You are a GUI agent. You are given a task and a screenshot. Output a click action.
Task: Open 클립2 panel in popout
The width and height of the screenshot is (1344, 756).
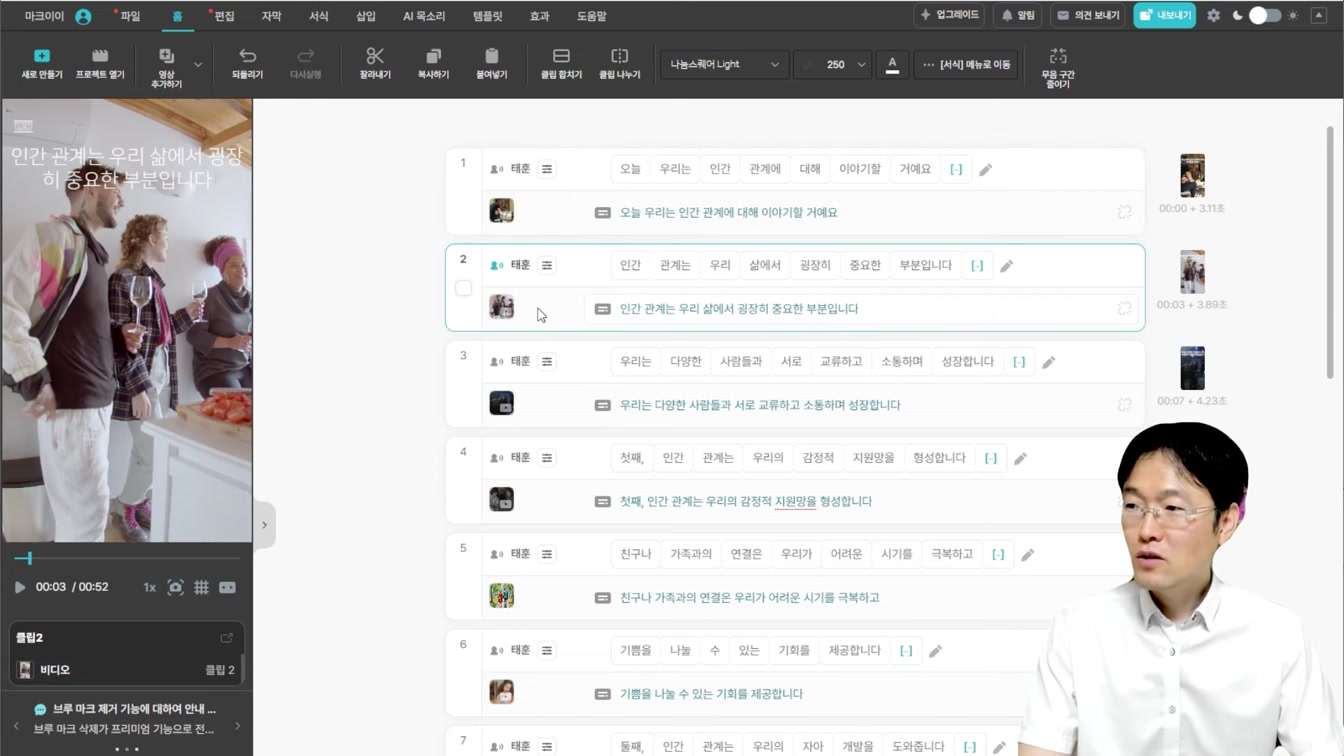(227, 638)
